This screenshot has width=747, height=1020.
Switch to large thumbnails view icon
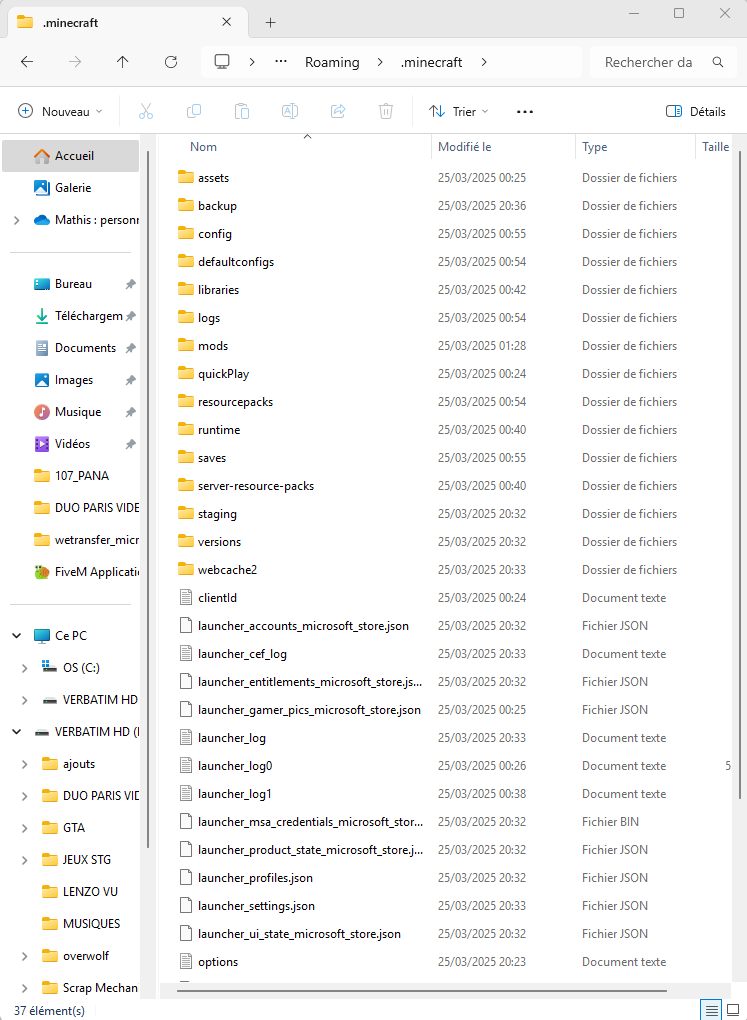pos(733,1011)
